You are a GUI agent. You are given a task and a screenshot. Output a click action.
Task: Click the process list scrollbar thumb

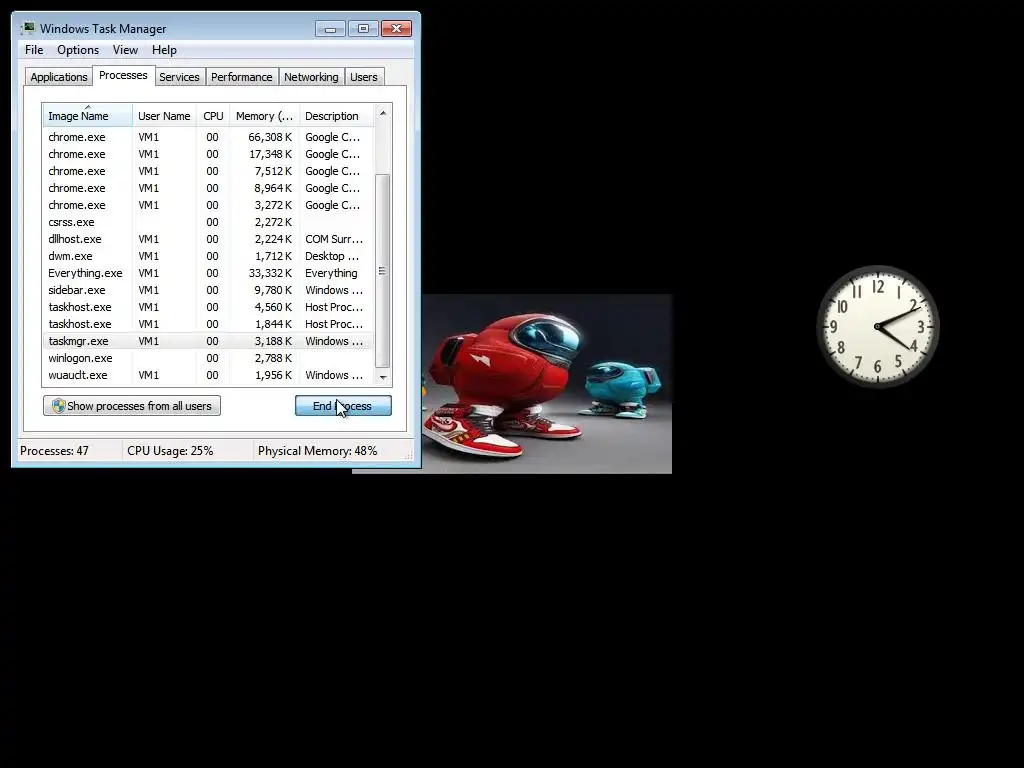tap(383, 271)
